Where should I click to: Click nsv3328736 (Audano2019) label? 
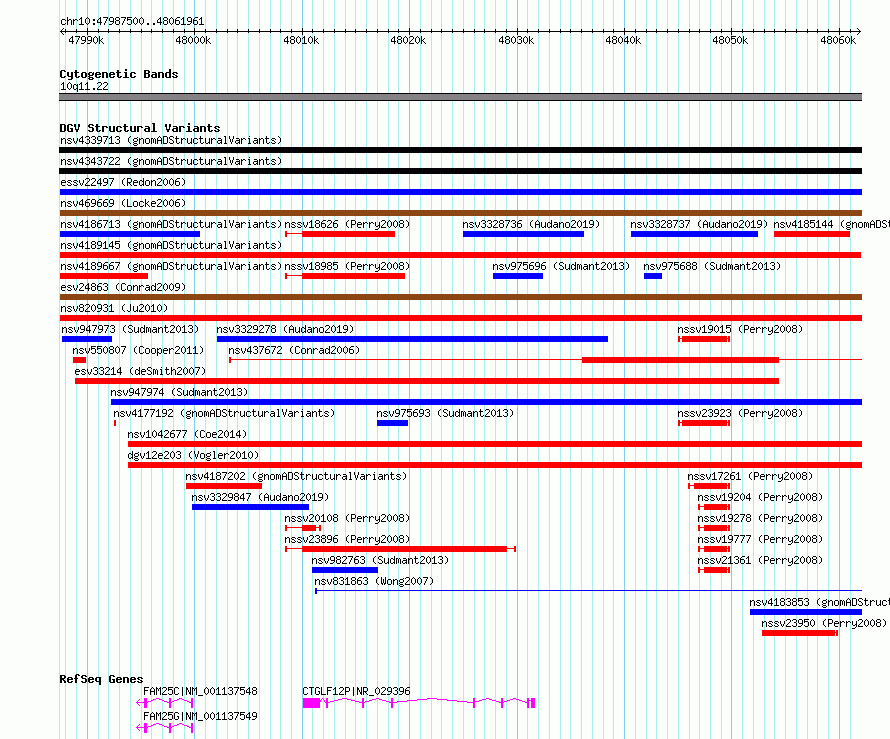tap(531, 224)
